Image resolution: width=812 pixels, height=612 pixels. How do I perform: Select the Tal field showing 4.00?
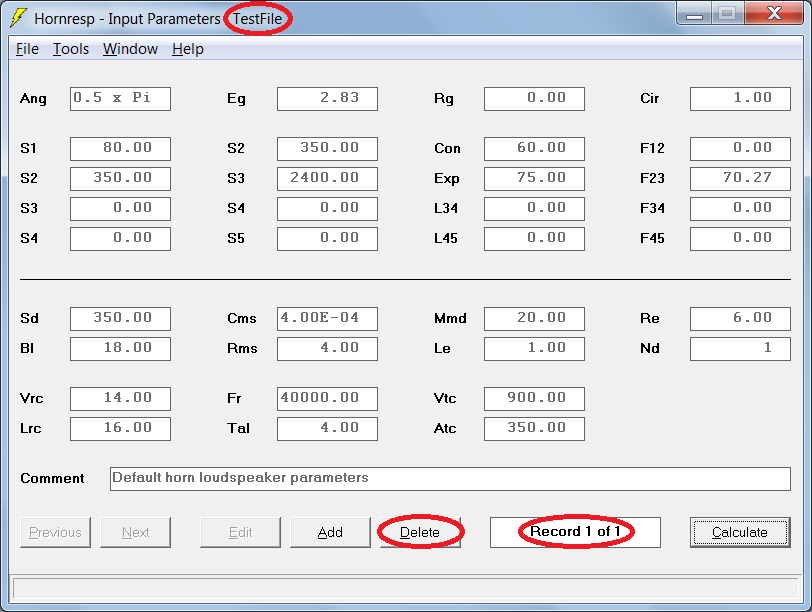point(327,429)
